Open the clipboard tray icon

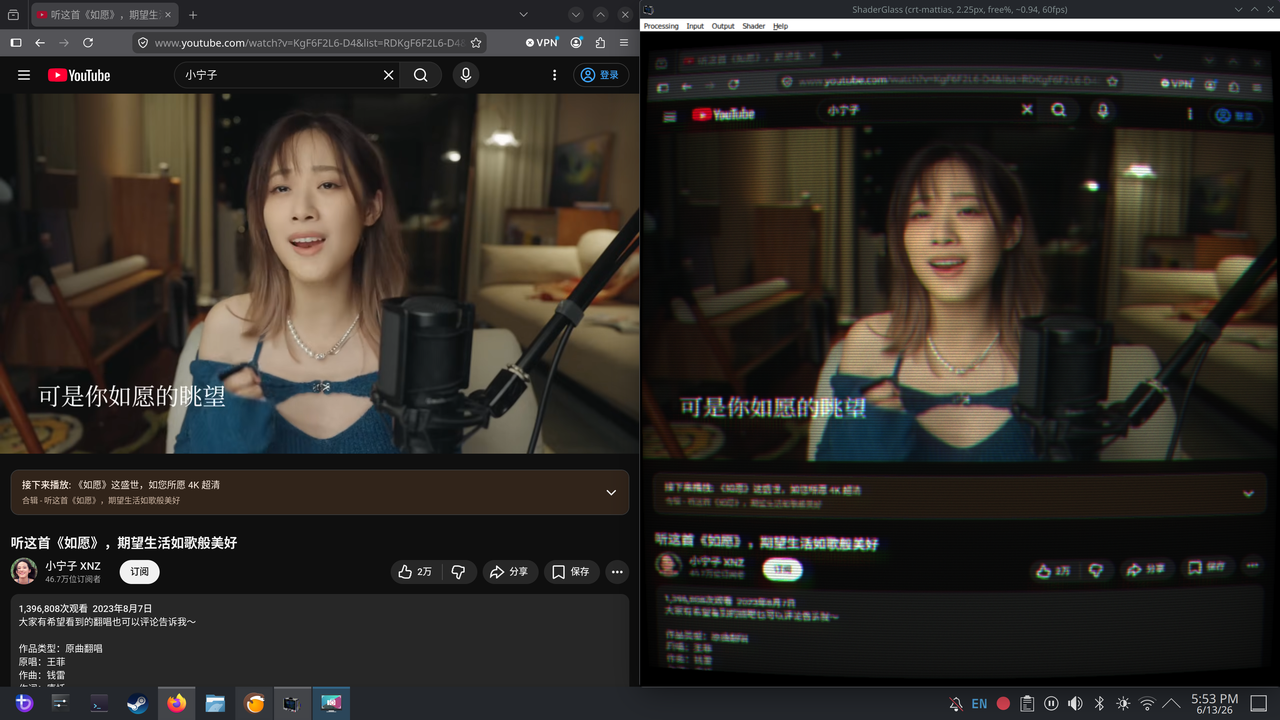(1027, 703)
